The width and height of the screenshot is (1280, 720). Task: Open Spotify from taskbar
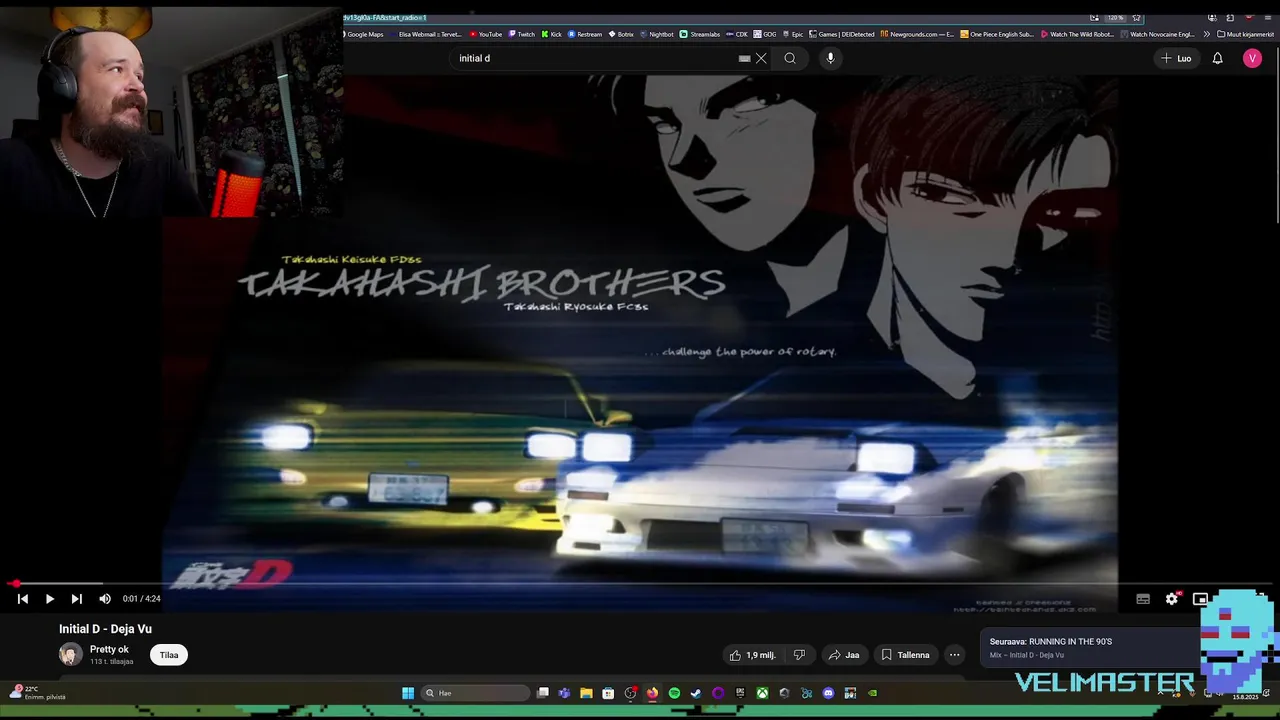coord(674,693)
